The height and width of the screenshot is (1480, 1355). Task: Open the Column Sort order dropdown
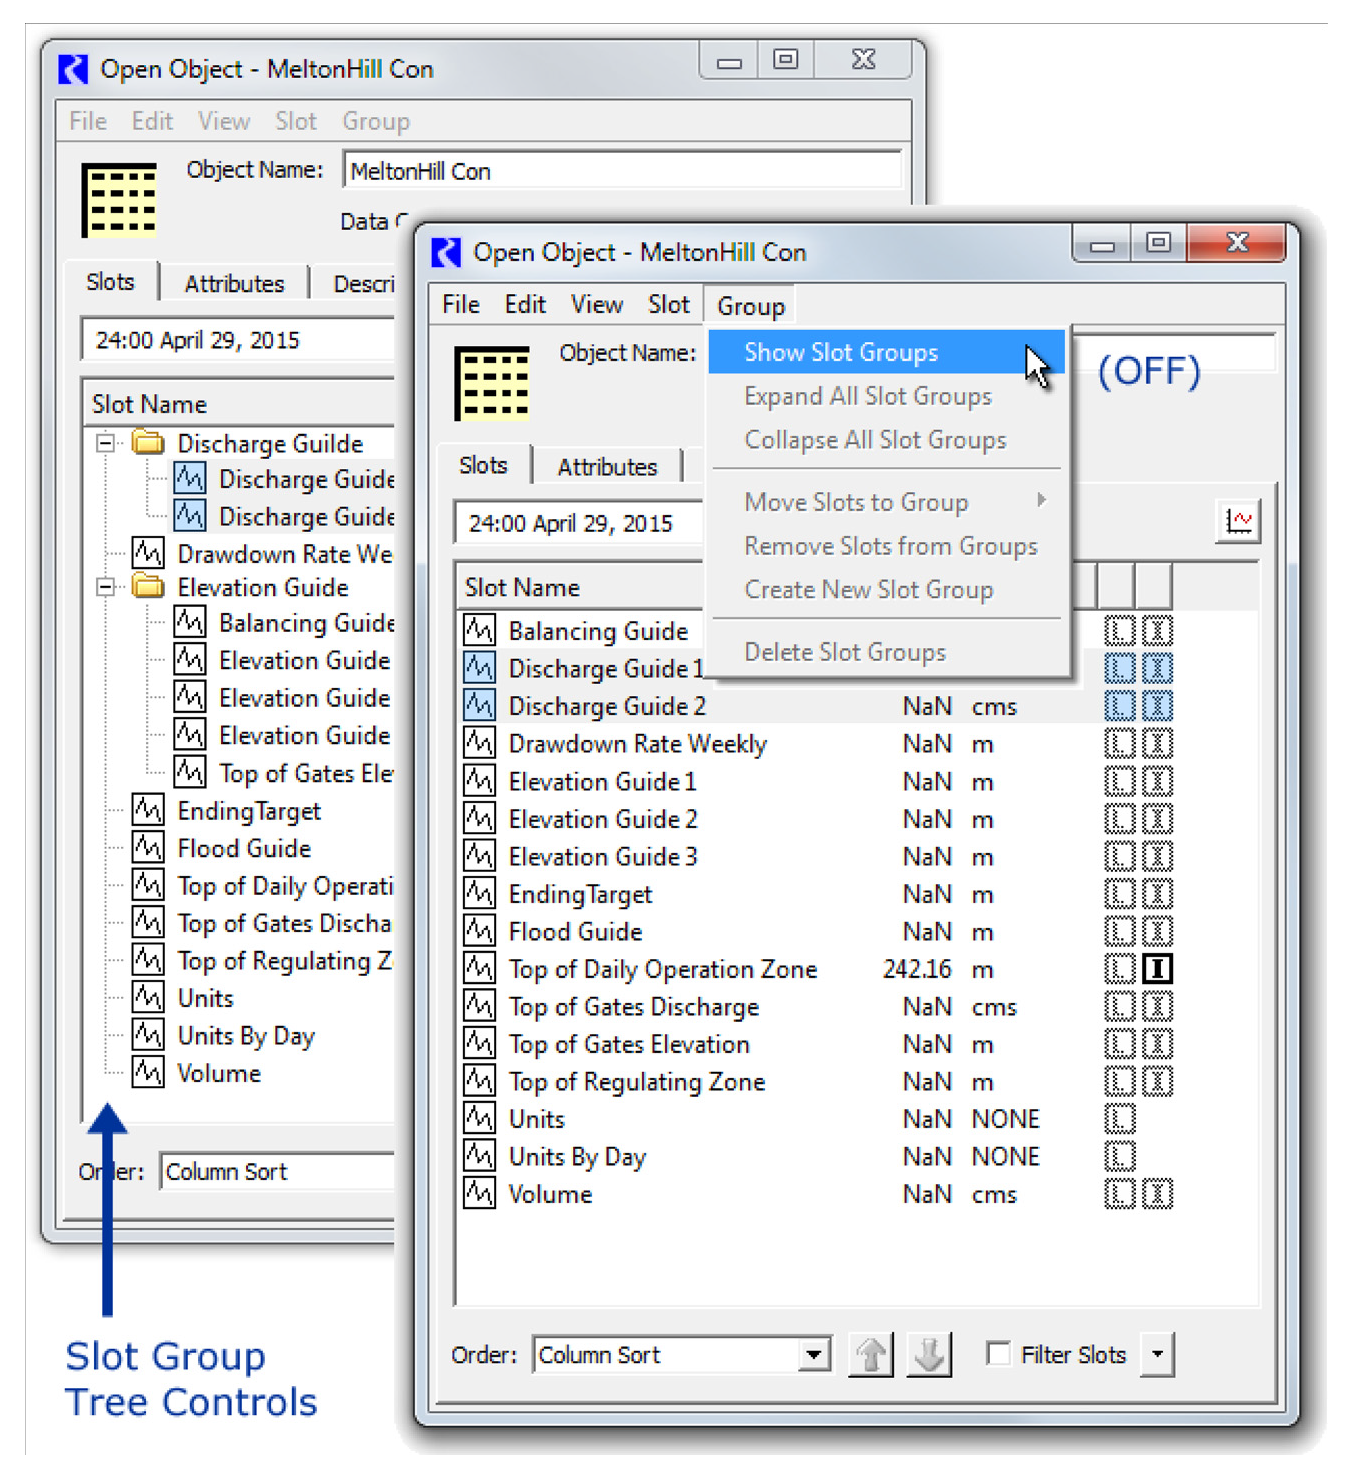[x=814, y=1355]
